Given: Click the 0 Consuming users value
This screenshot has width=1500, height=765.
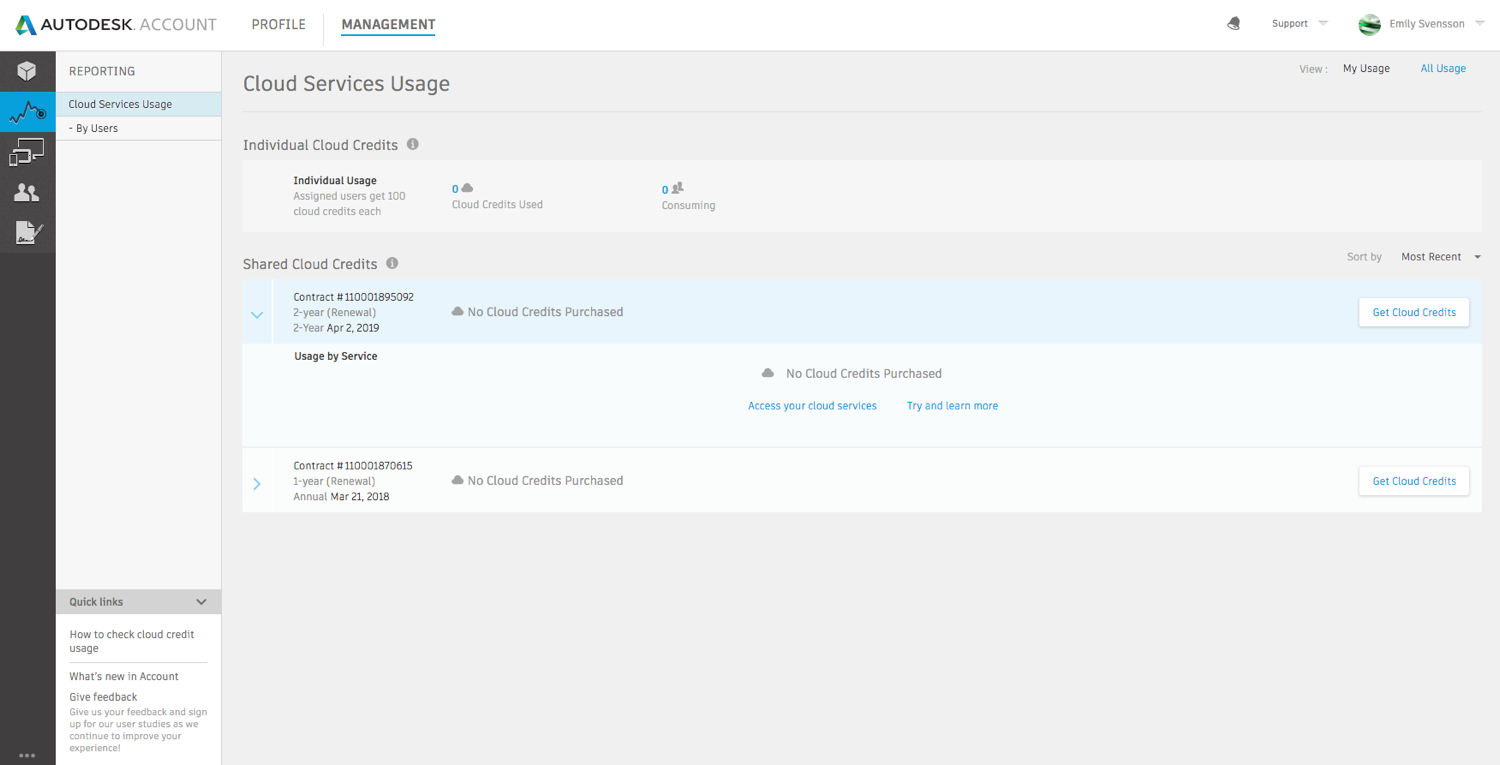Looking at the screenshot, I should point(665,190).
